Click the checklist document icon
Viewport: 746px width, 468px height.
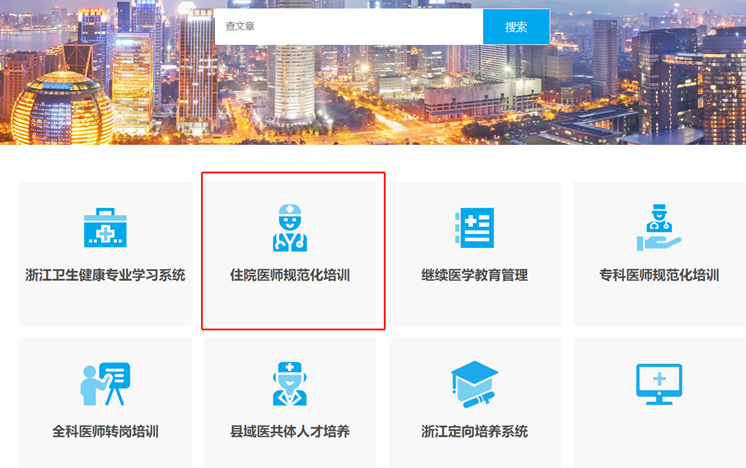(474, 228)
